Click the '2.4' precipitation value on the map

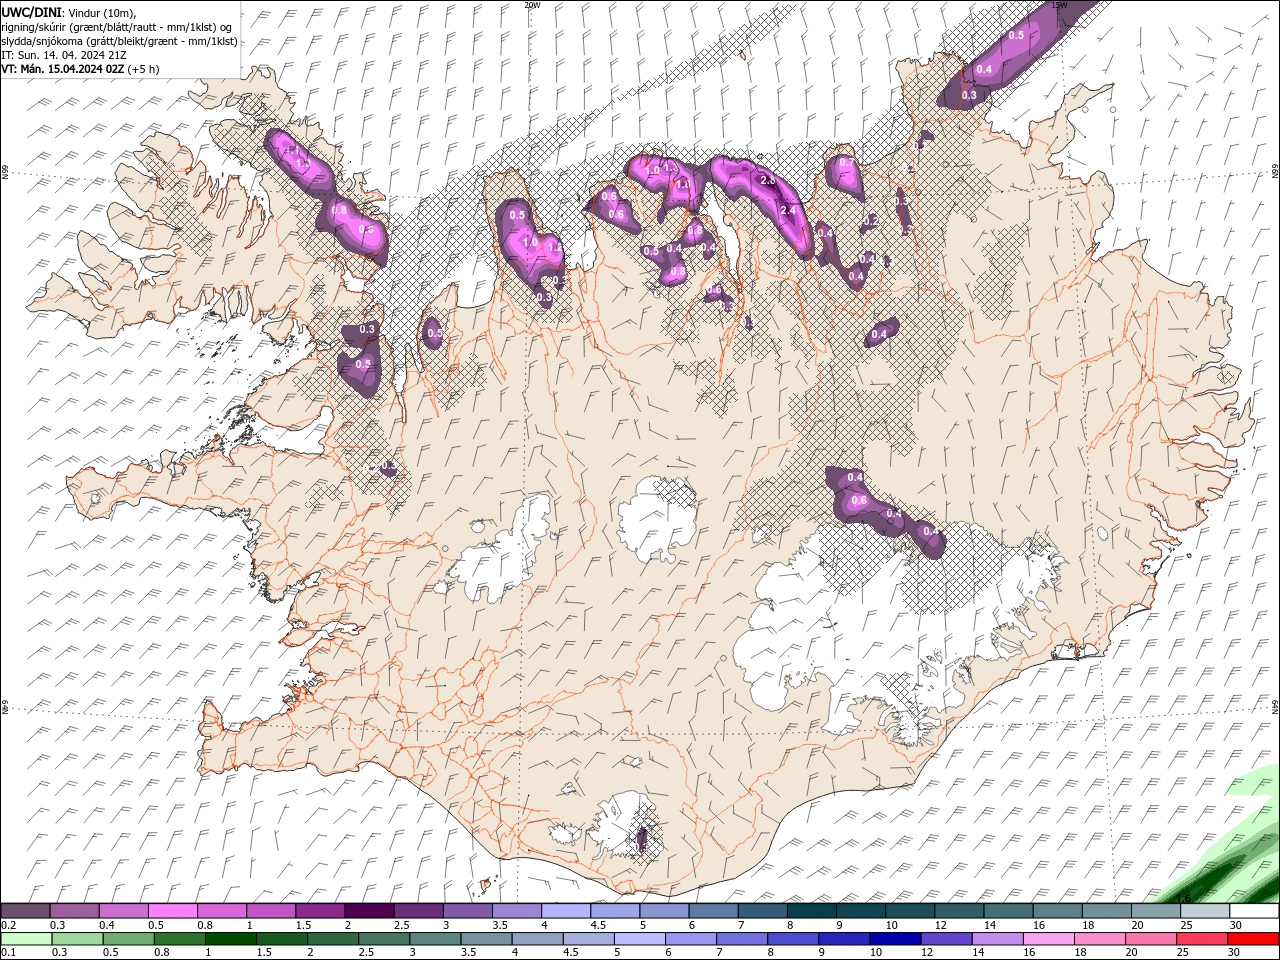pos(787,210)
